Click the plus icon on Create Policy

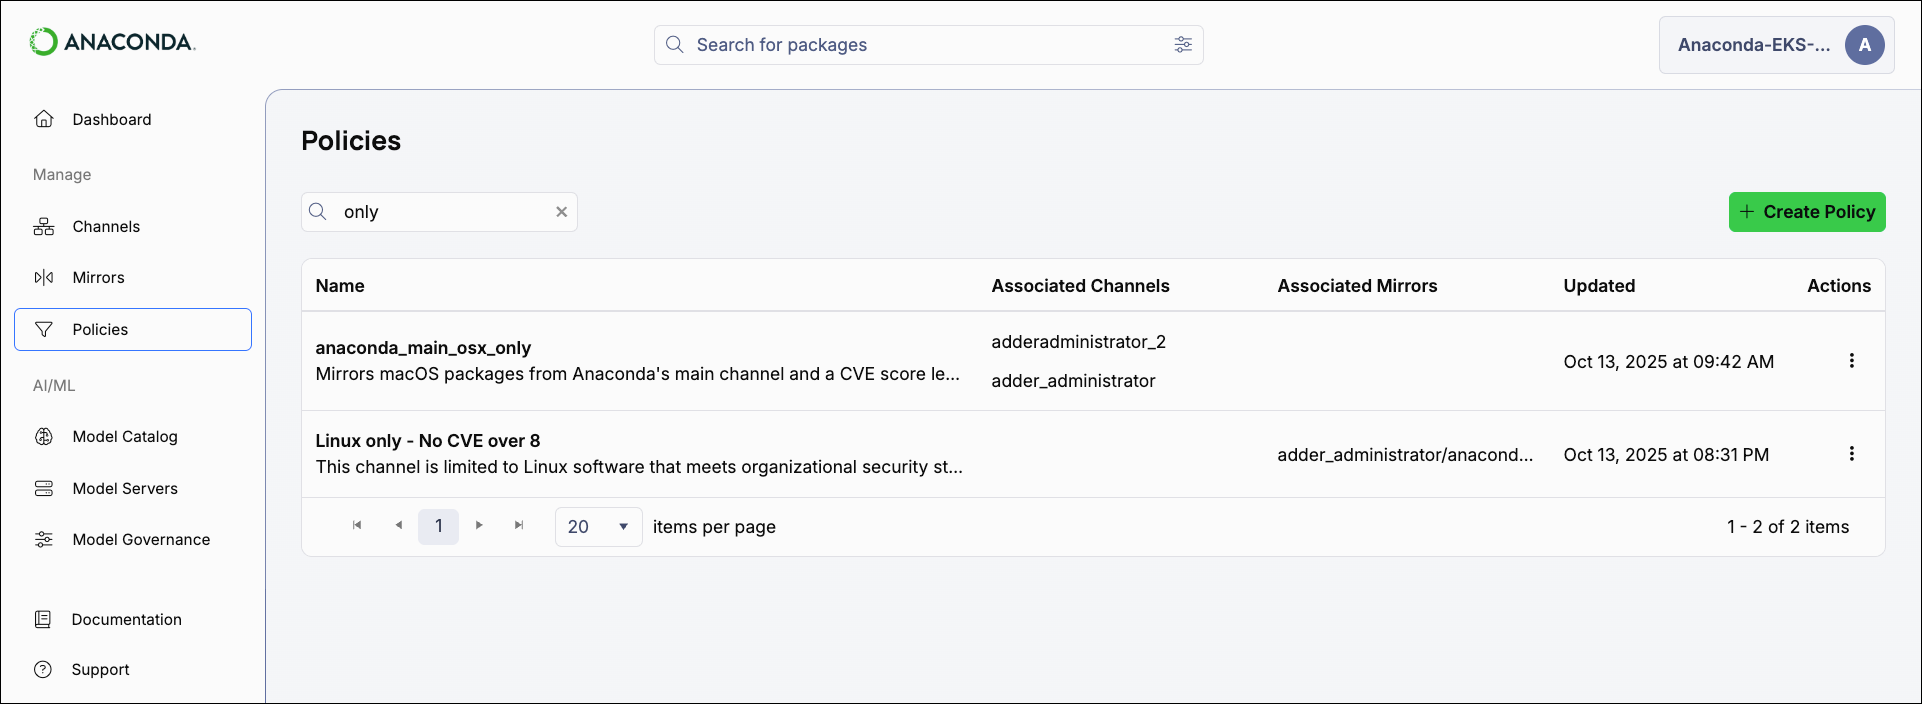point(1747,212)
